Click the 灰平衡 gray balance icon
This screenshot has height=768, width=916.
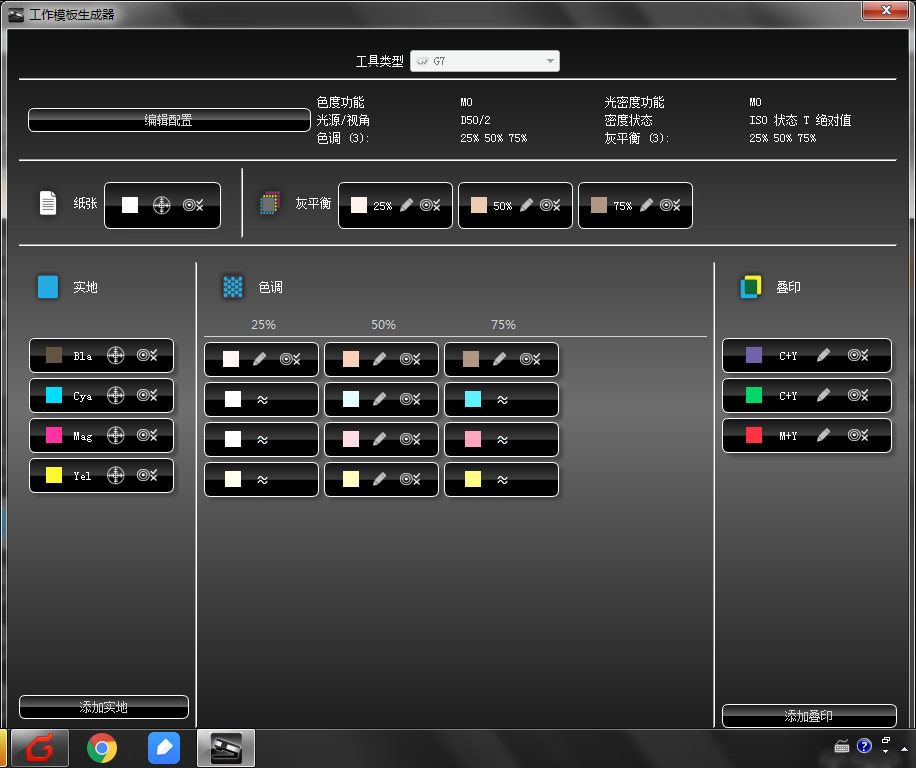pyautogui.click(x=269, y=203)
